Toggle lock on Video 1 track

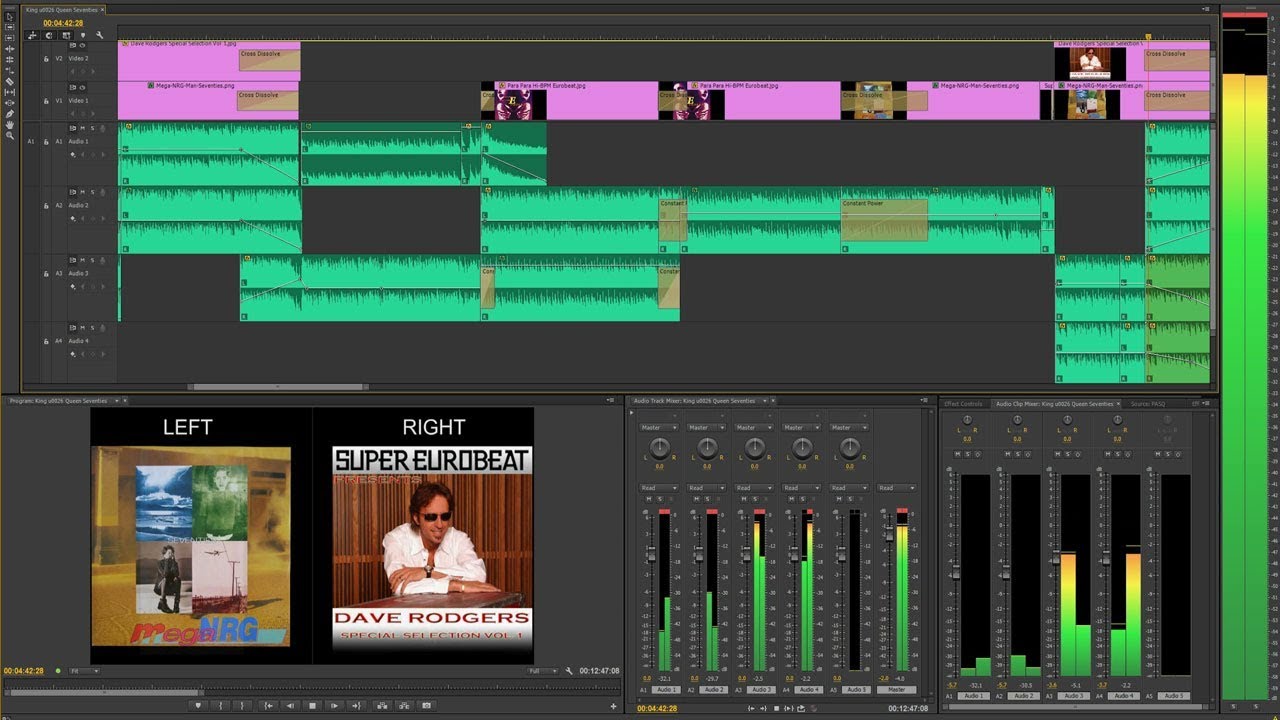tap(46, 101)
